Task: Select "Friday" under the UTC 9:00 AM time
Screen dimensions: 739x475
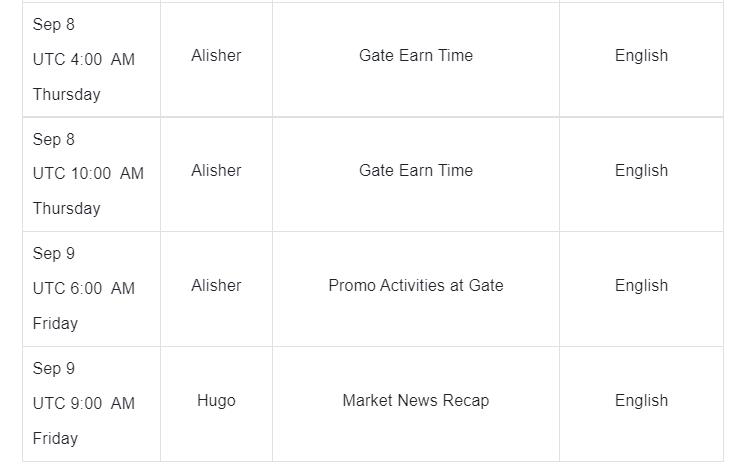Action: (55, 438)
